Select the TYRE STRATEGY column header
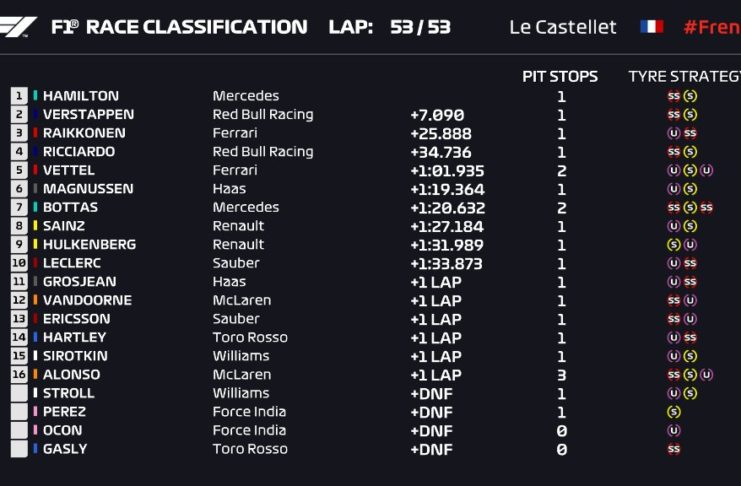This screenshot has width=741, height=486. click(684, 76)
